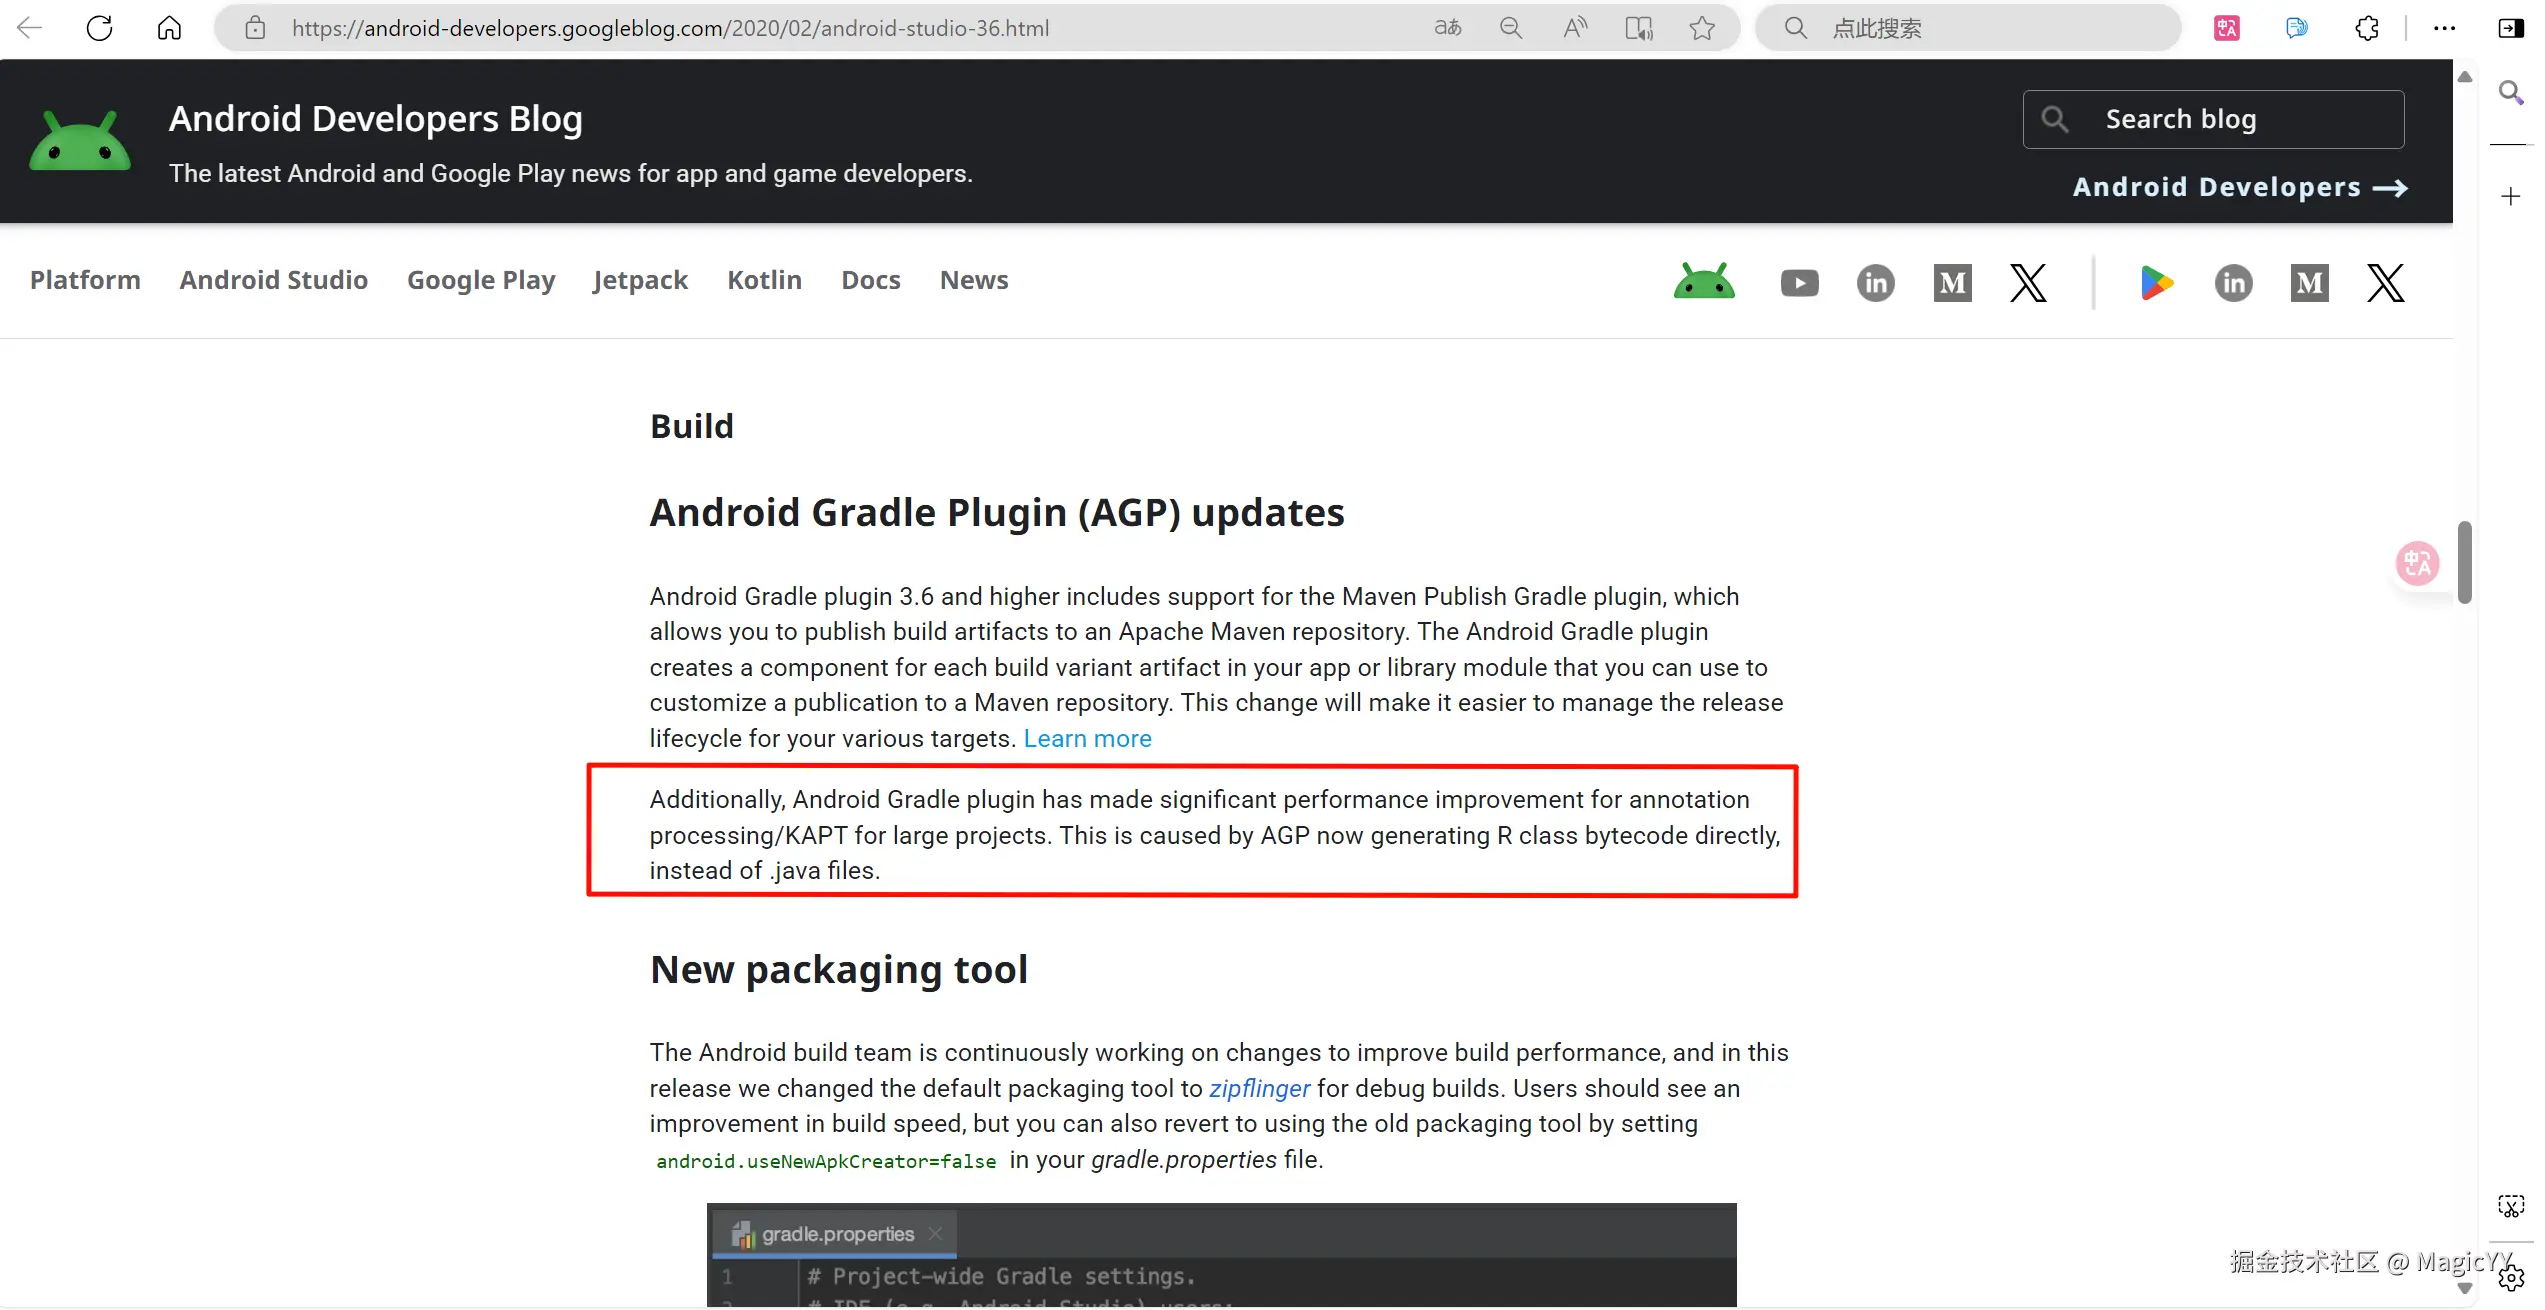Open immersive reader icon in address bar
Image resolution: width=2545 pixels, height=1310 pixels.
(x=1638, y=28)
